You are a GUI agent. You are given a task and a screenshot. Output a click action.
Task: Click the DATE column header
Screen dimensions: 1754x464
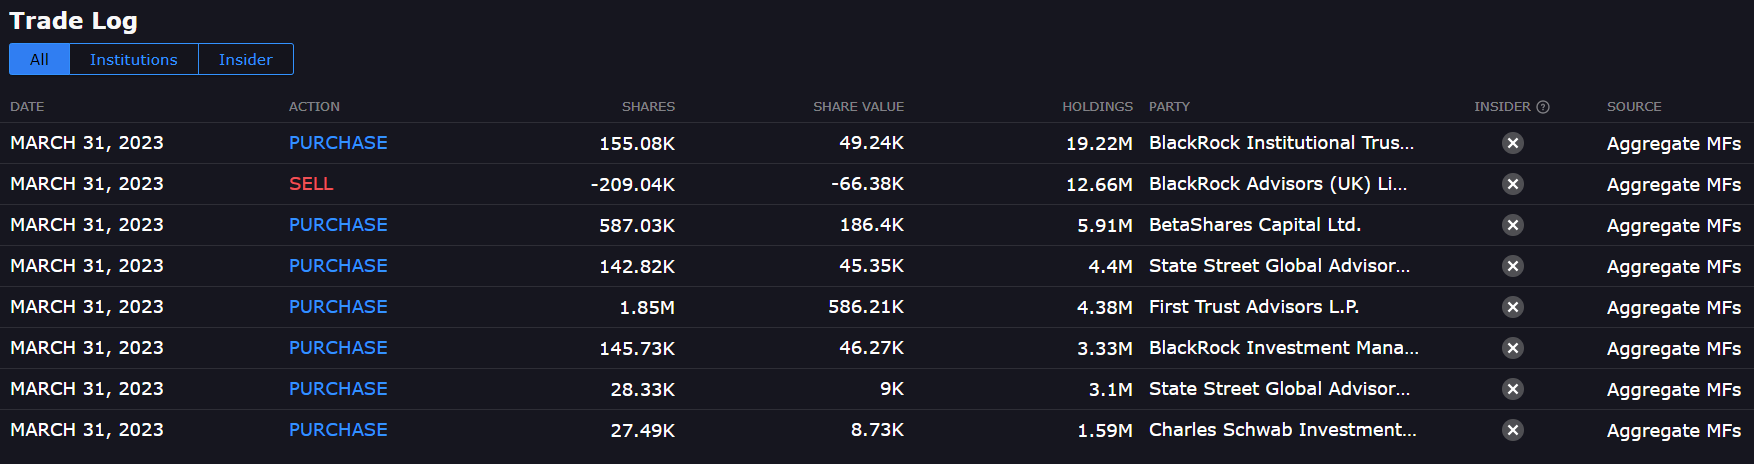[x=27, y=107]
